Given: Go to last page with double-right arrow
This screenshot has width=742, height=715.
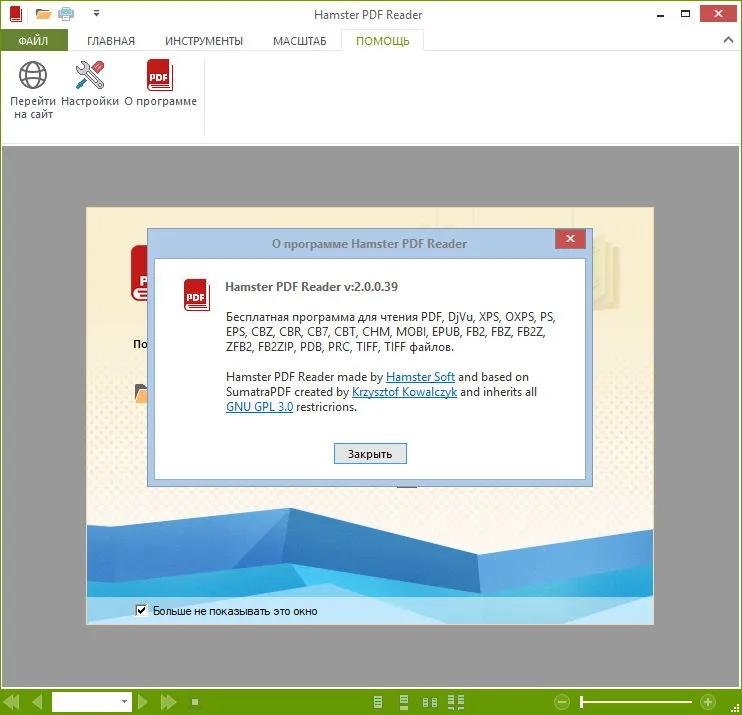Looking at the screenshot, I should click(168, 702).
